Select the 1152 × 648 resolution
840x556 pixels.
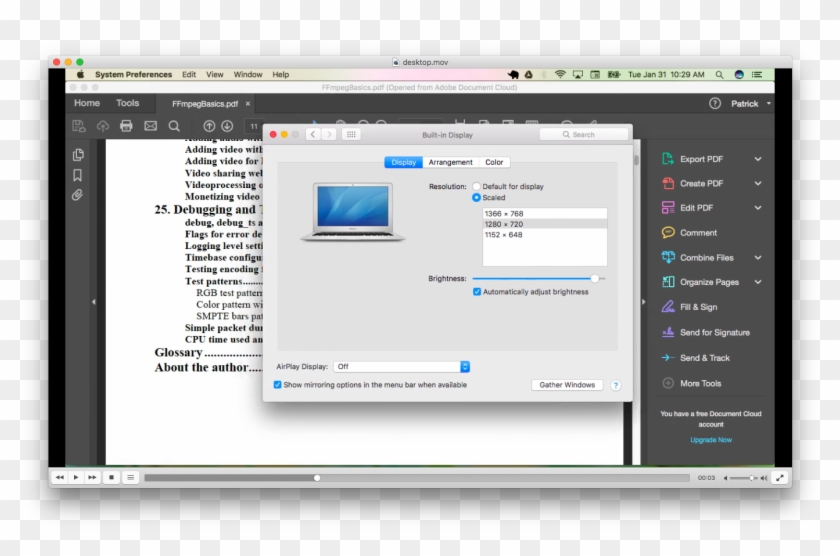[x=545, y=235]
